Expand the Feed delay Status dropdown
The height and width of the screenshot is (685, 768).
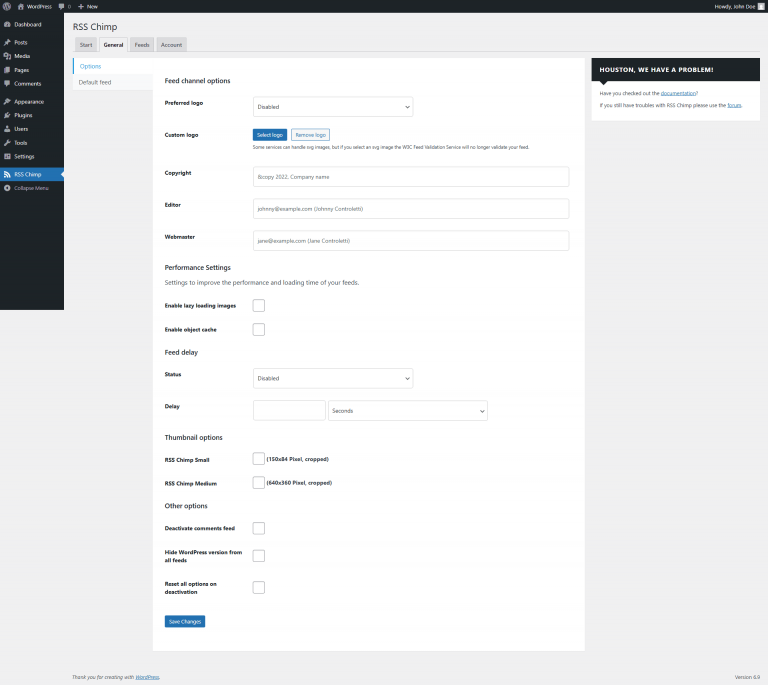coord(332,379)
